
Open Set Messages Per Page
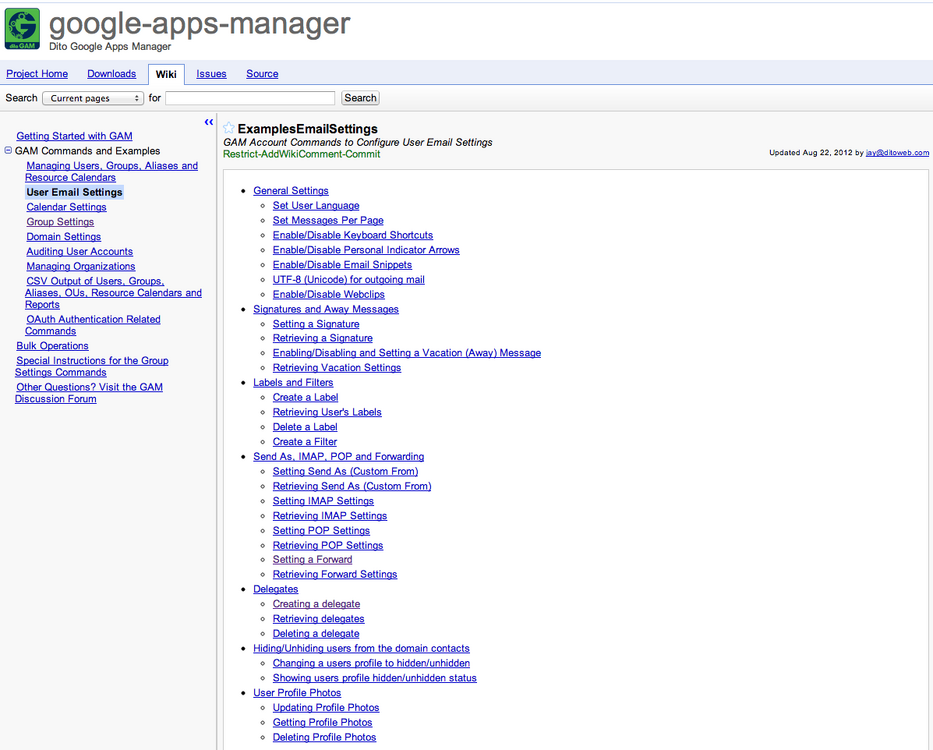(x=328, y=220)
